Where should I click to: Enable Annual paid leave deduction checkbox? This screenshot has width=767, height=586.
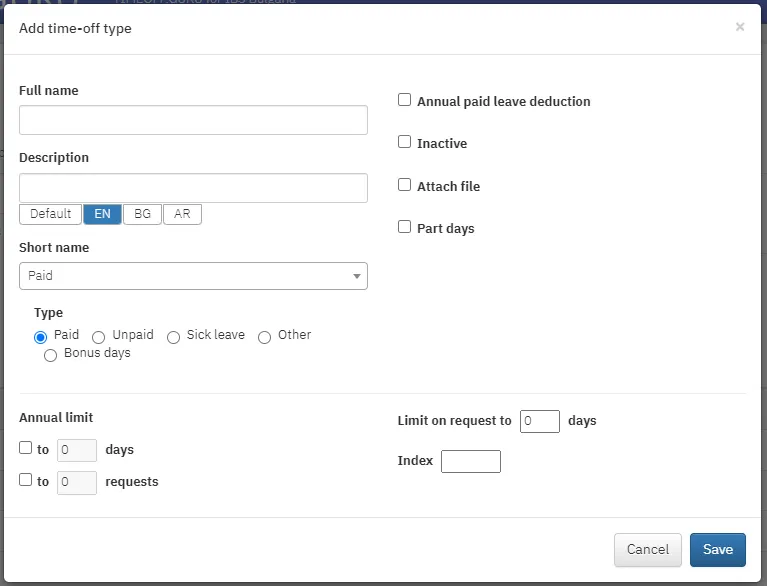coord(405,100)
